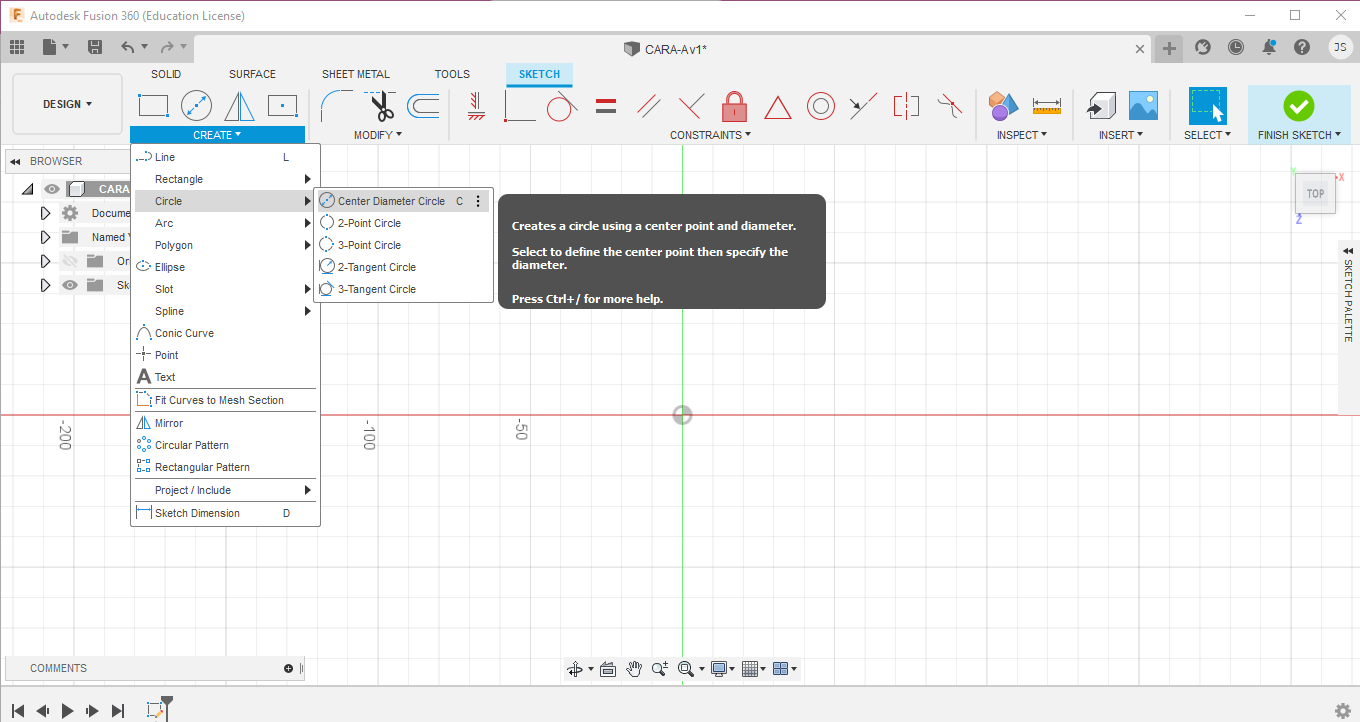Apply the Concentric constraint
Screen dimensions: 1360x722
point(821,105)
